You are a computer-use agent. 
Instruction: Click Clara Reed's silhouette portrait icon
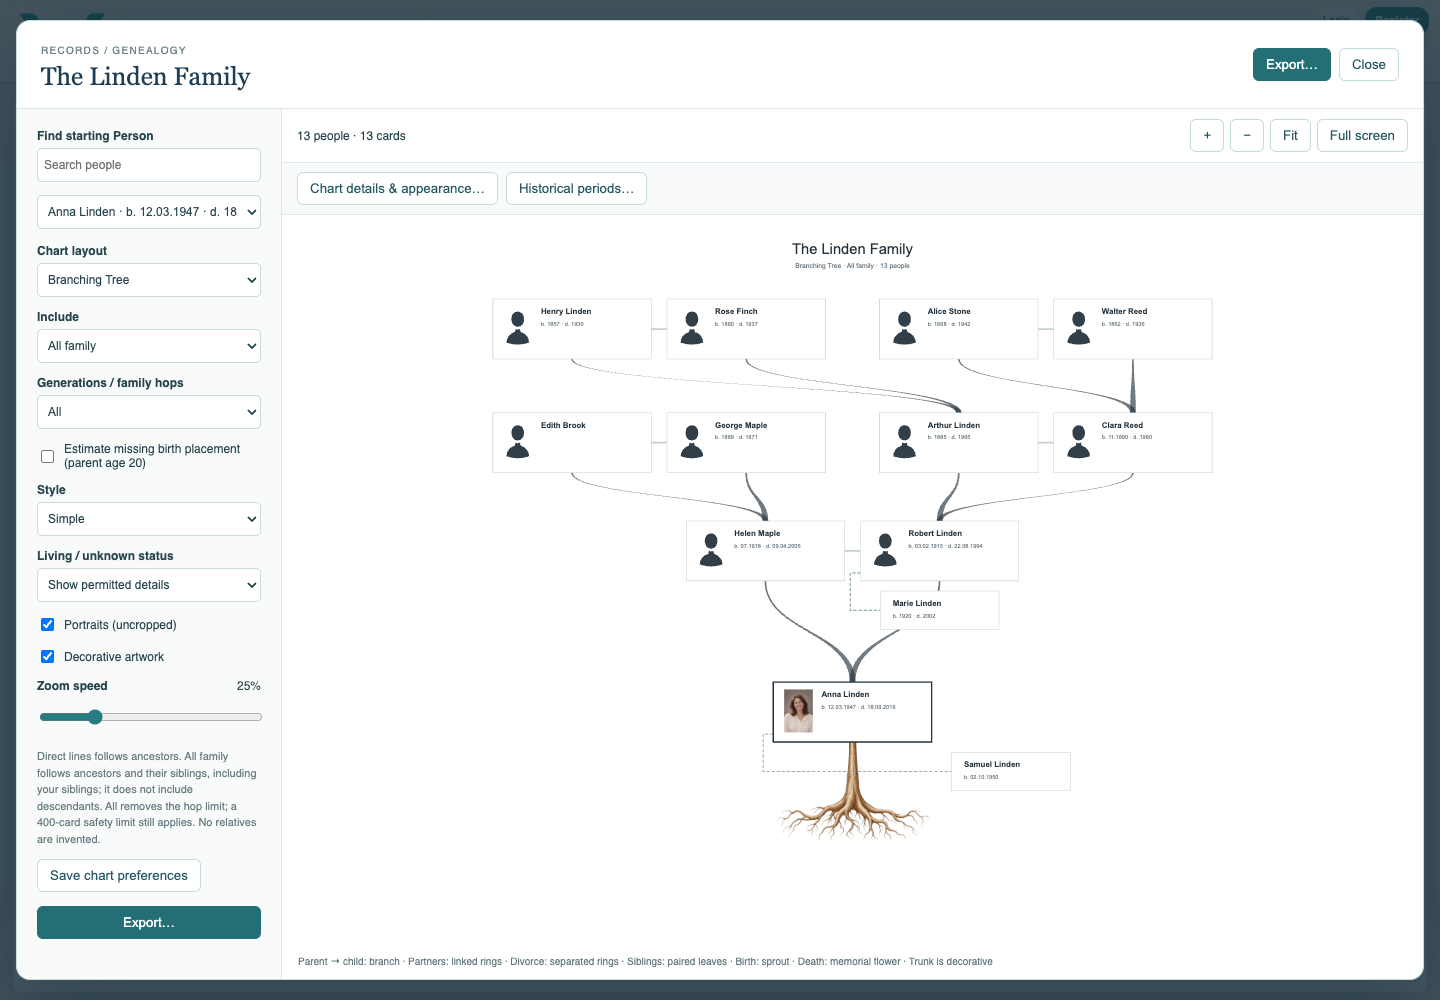click(x=1079, y=442)
